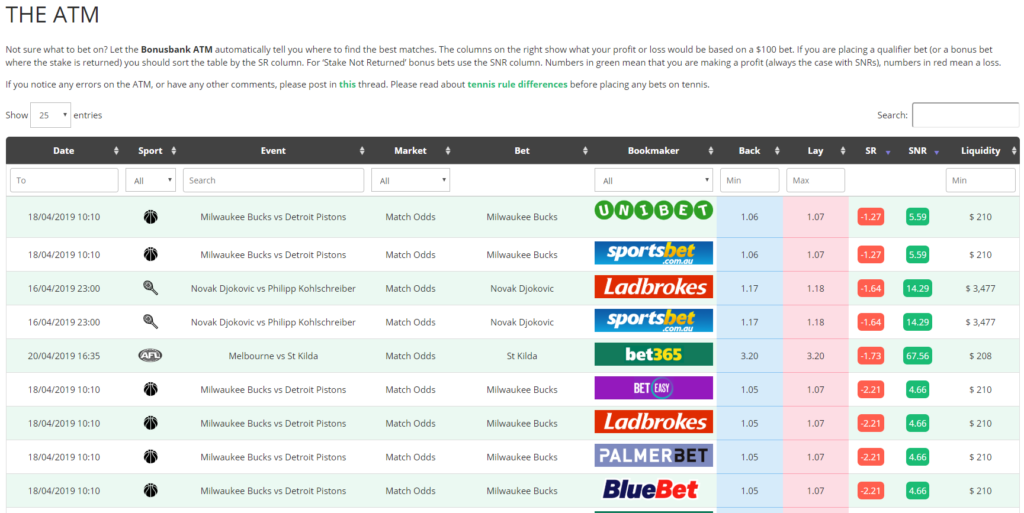Click the Ladbrokes logo in Djokovic row

pos(653,287)
